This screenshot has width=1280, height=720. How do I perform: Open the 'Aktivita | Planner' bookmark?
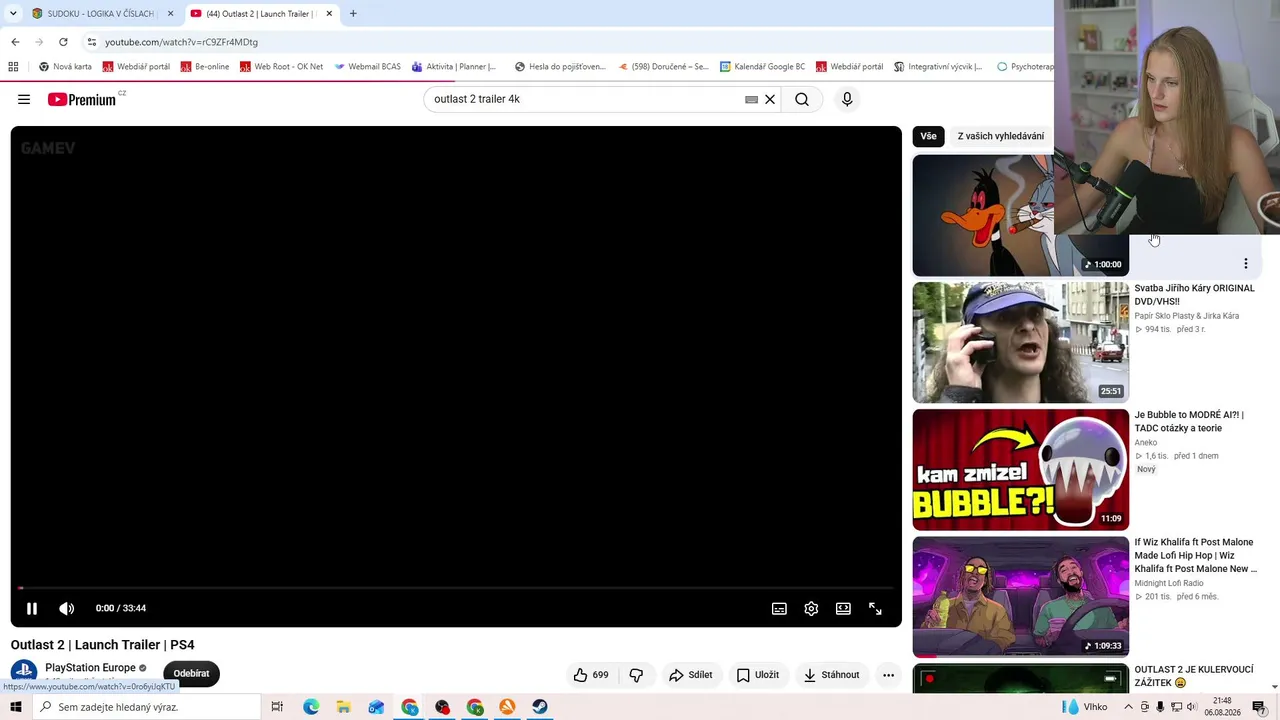pos(454,67)
